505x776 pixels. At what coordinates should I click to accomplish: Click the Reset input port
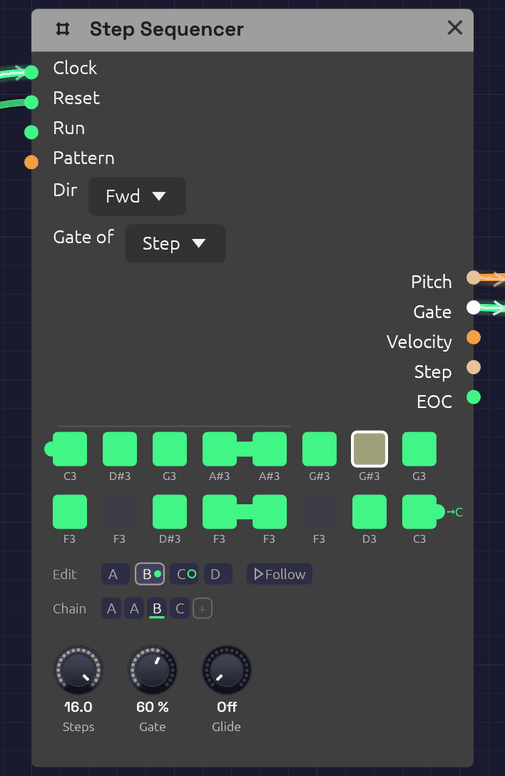click(31, 102)
